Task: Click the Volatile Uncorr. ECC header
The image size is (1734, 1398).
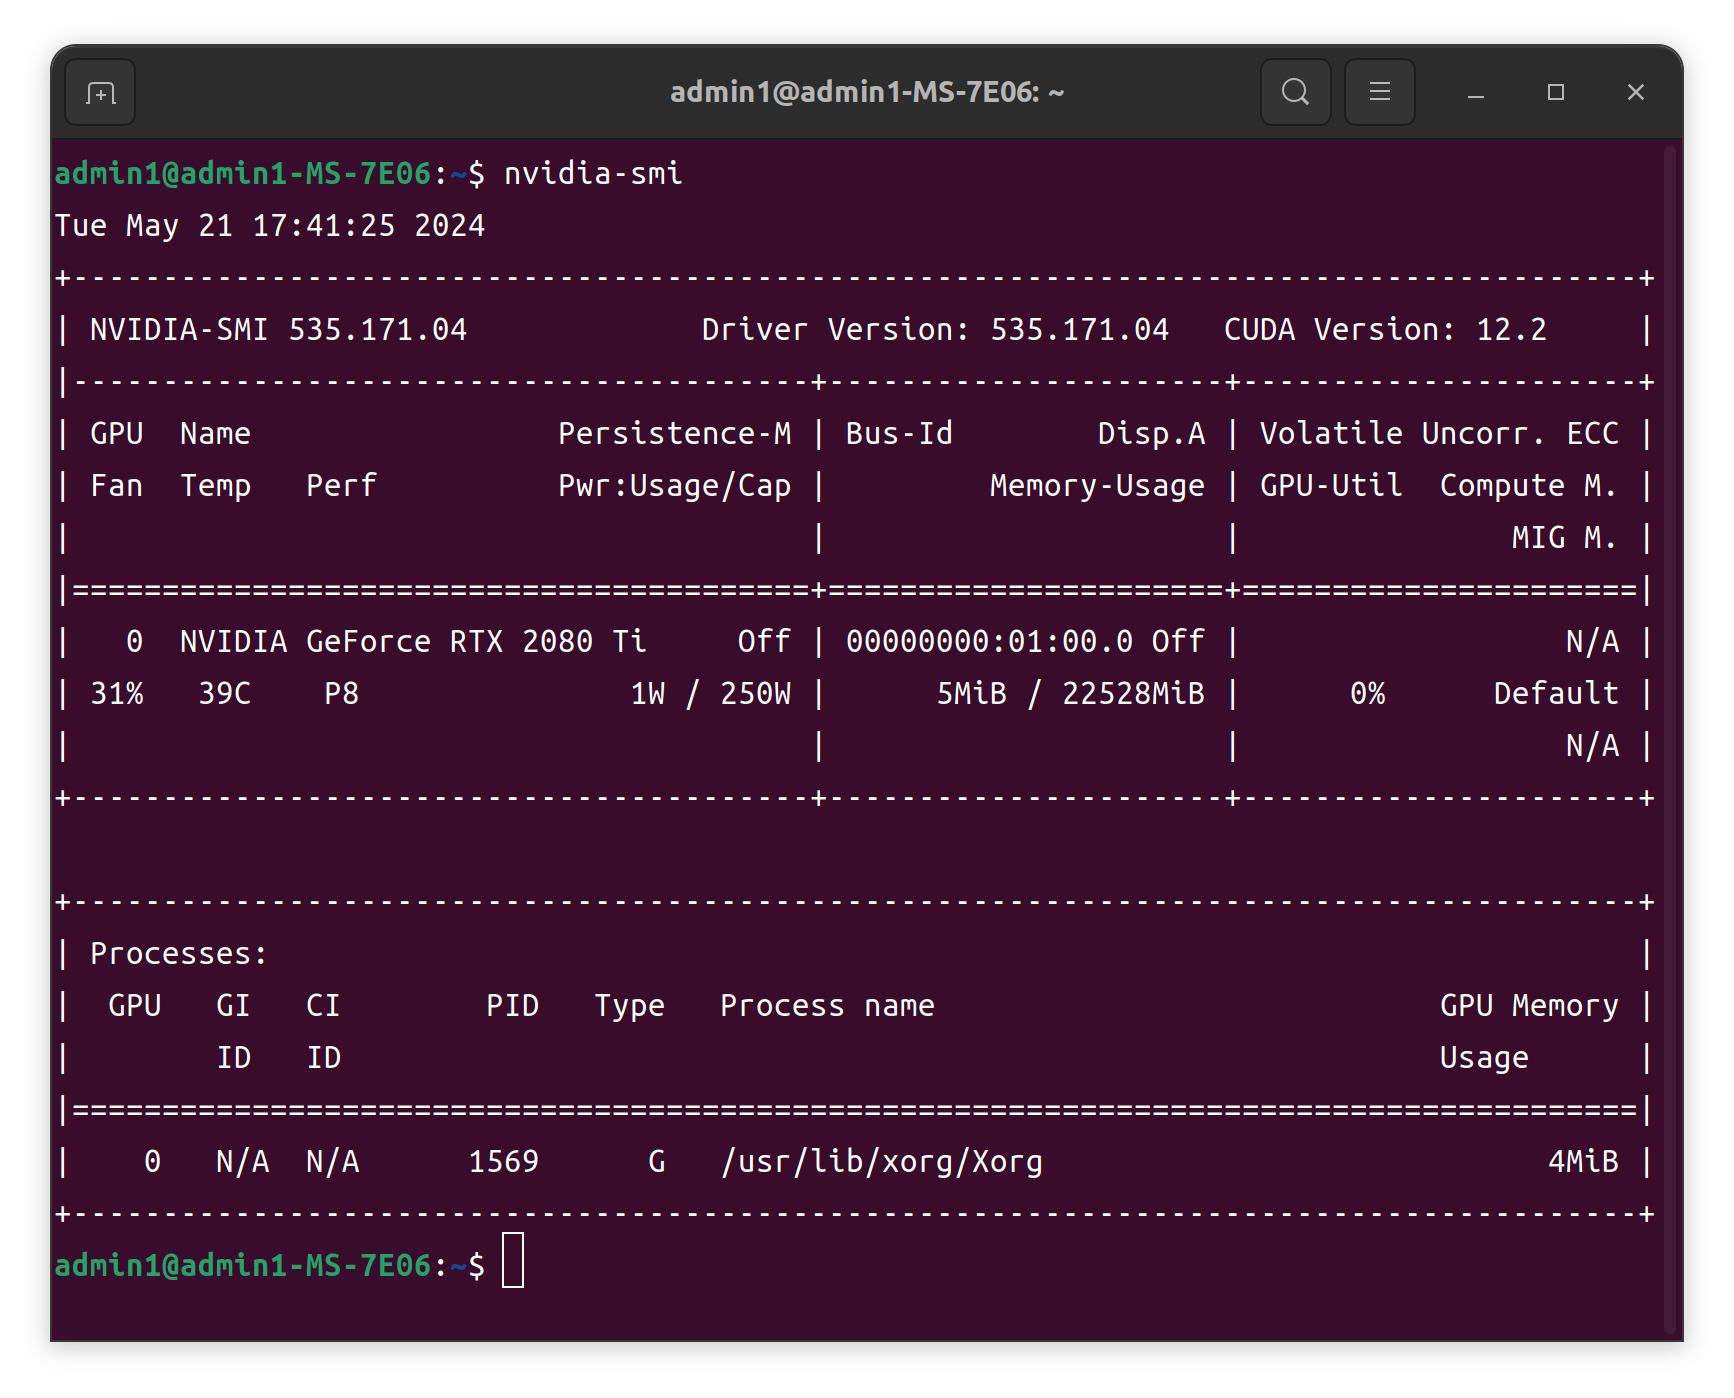Action: 1439,434
